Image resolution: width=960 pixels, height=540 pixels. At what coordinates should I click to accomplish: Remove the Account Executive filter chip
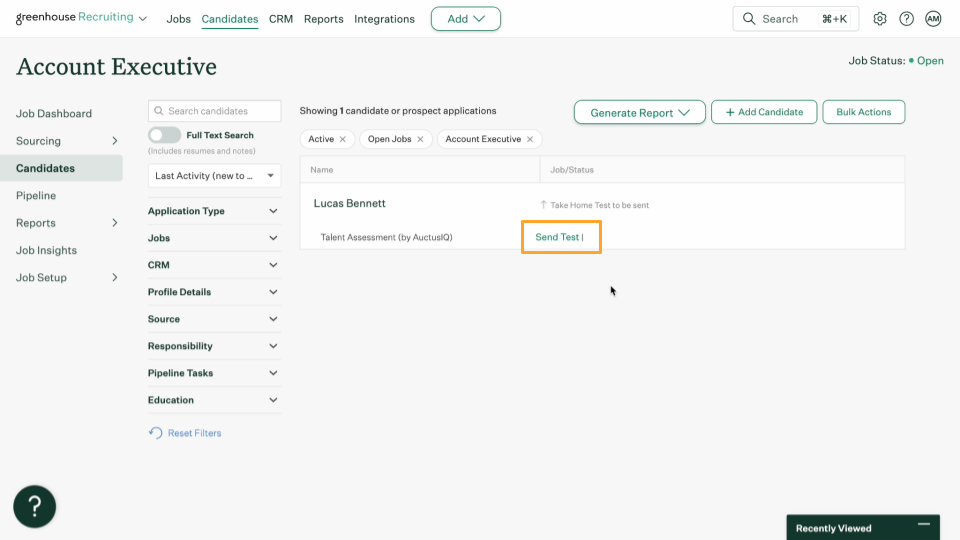click(x=530, y=139)
